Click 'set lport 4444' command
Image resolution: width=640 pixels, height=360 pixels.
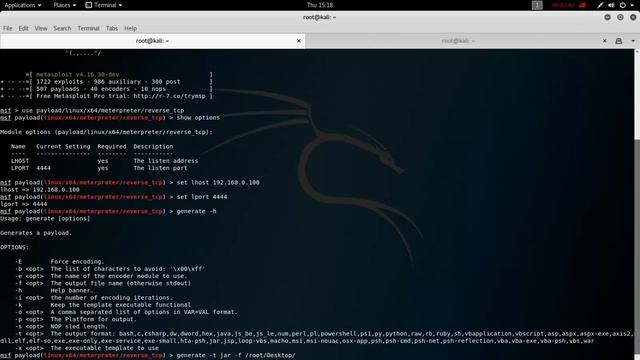[202, 197]
